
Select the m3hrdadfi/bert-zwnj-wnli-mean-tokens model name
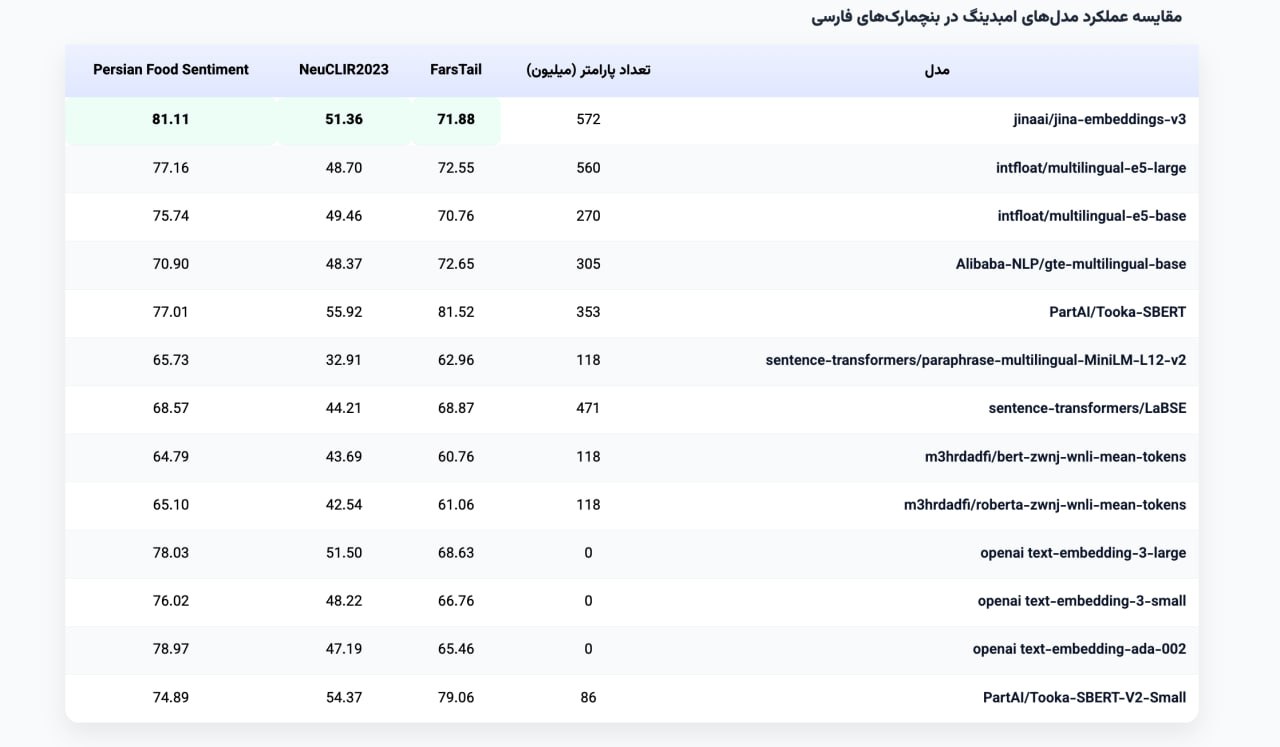(1055, 457)
